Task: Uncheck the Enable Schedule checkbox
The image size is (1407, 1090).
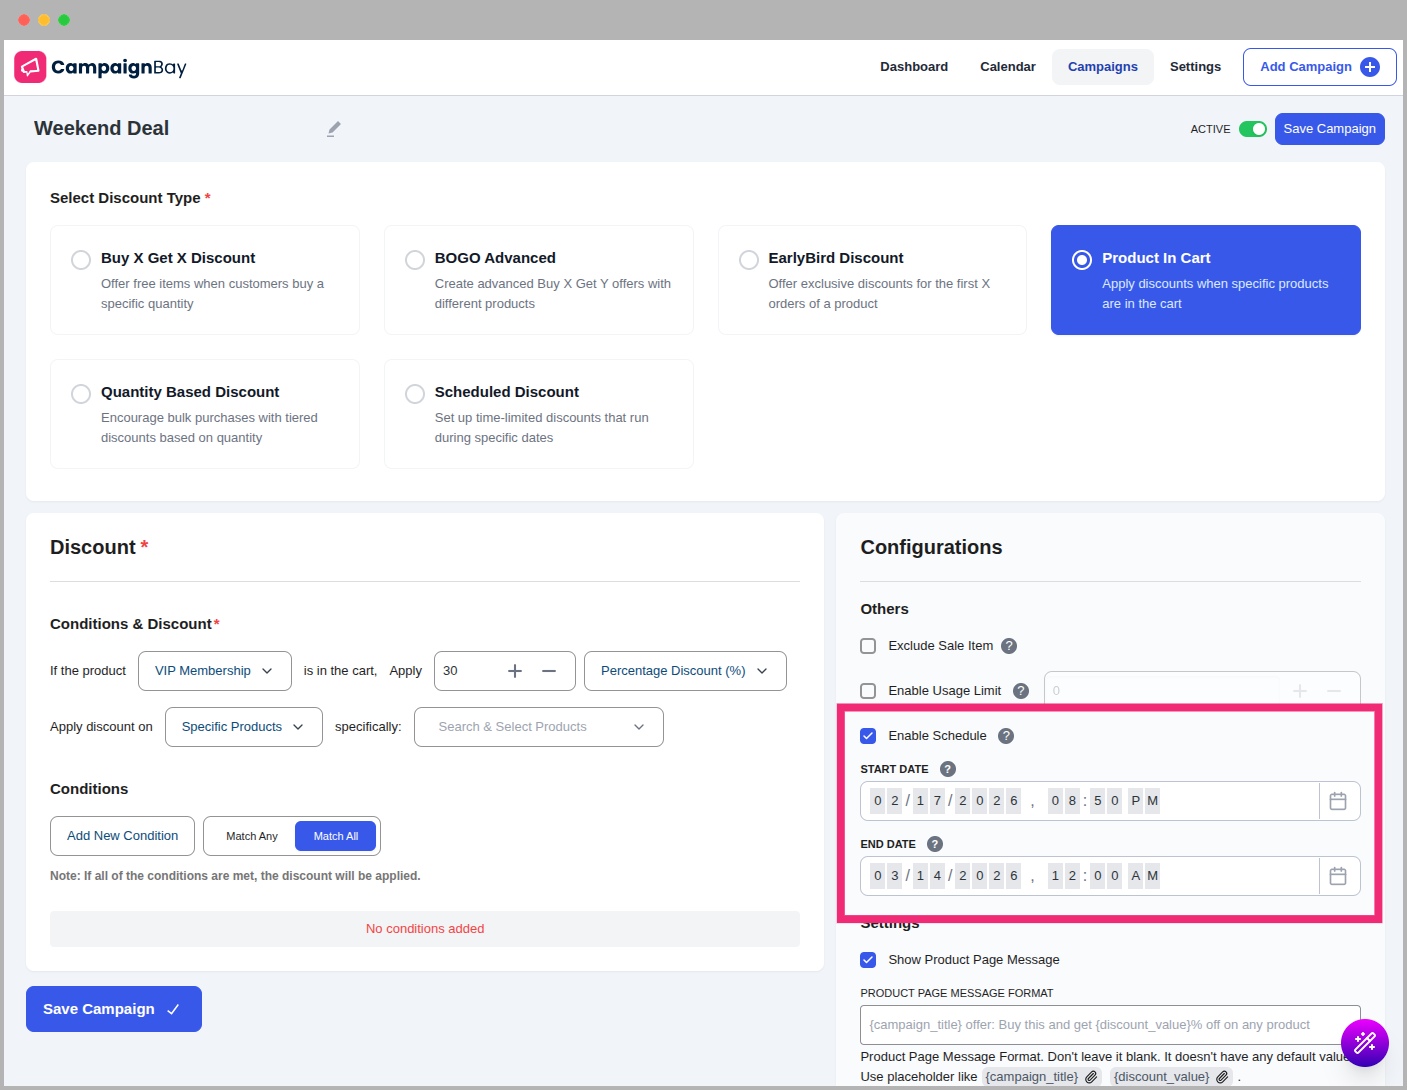Action: 868,735
